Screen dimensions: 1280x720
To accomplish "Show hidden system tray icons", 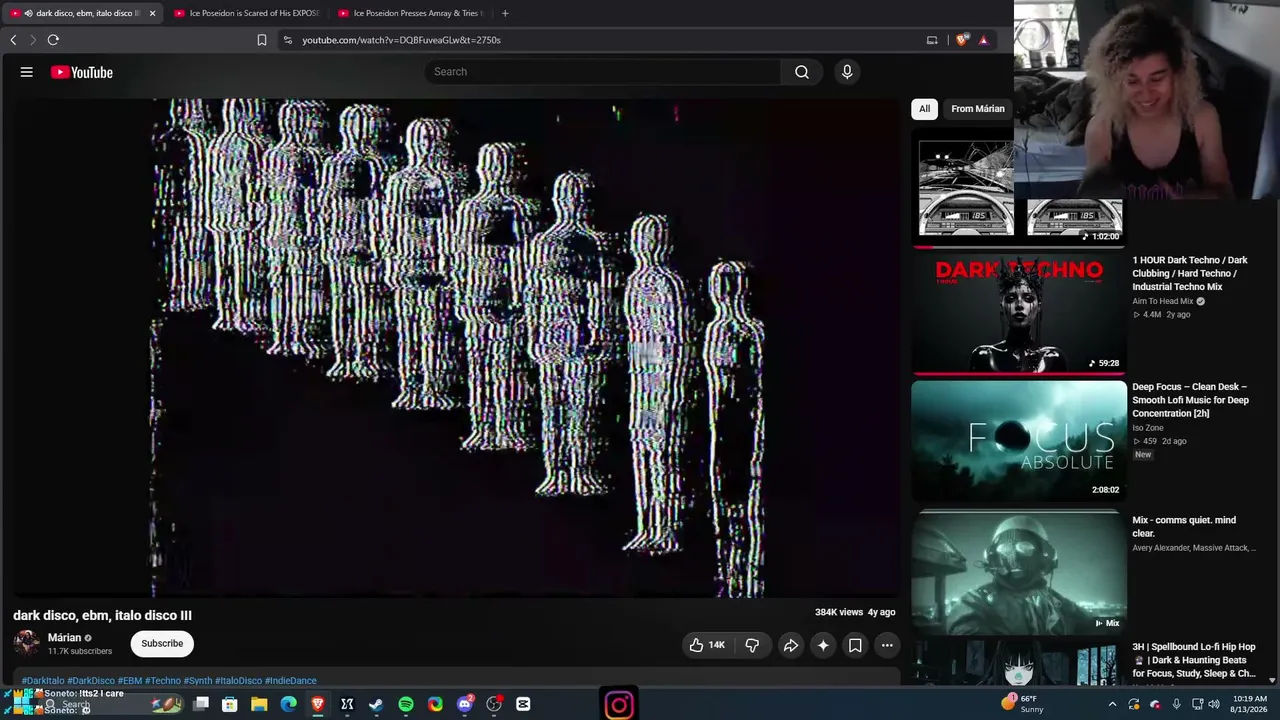I will 1112,704.
